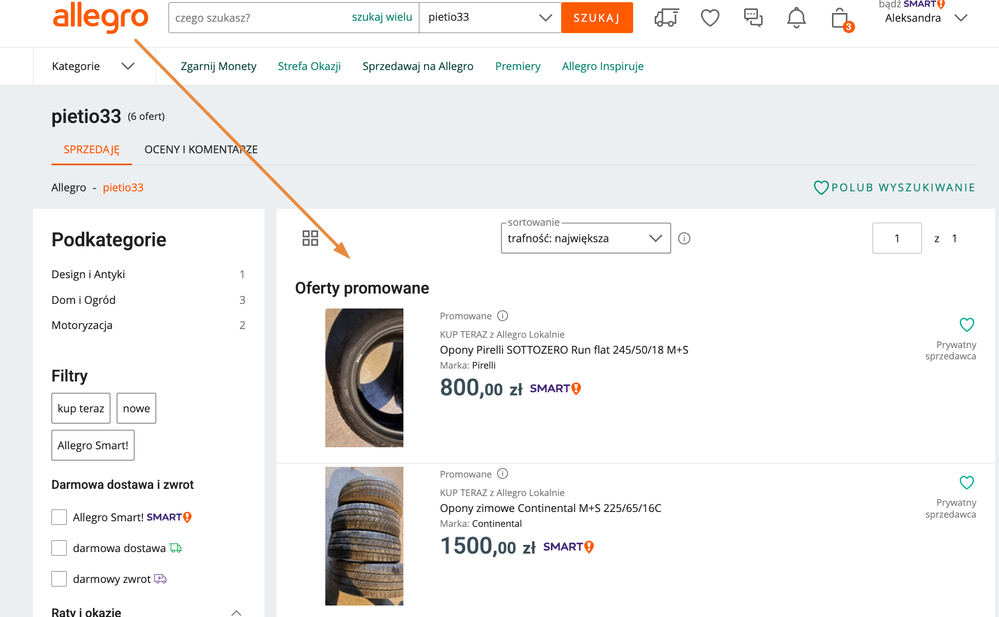Screen dimensions: 999x617
Task: Open Opony Pirelli SOTTOZERO Run flat title
Action: (x=564, y=350)
